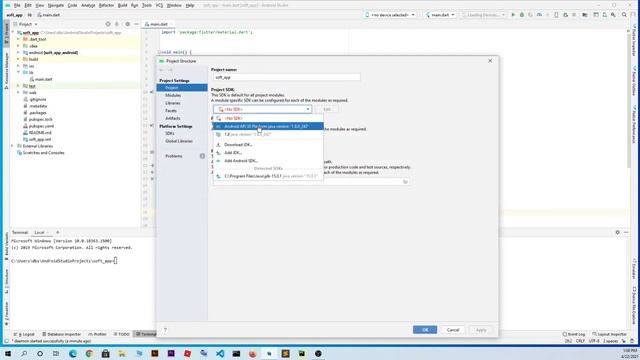Open the Tools menu

click(x=147, y=5)
